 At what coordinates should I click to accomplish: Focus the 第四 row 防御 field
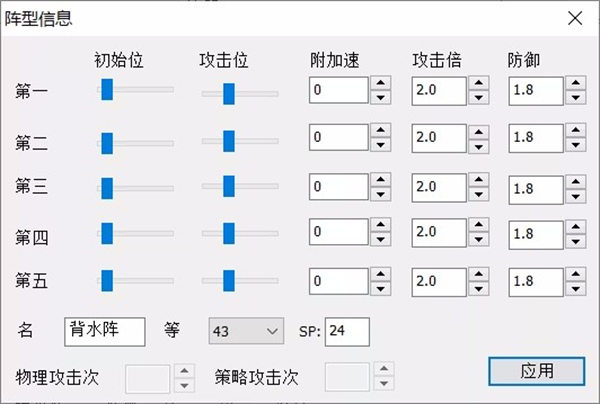(536, 235)
